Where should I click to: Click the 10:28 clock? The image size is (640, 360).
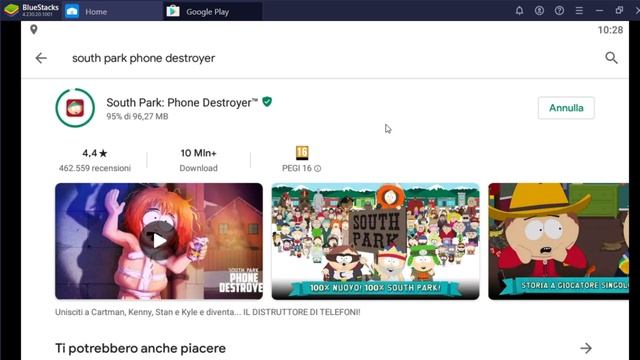tap(610, 30)
